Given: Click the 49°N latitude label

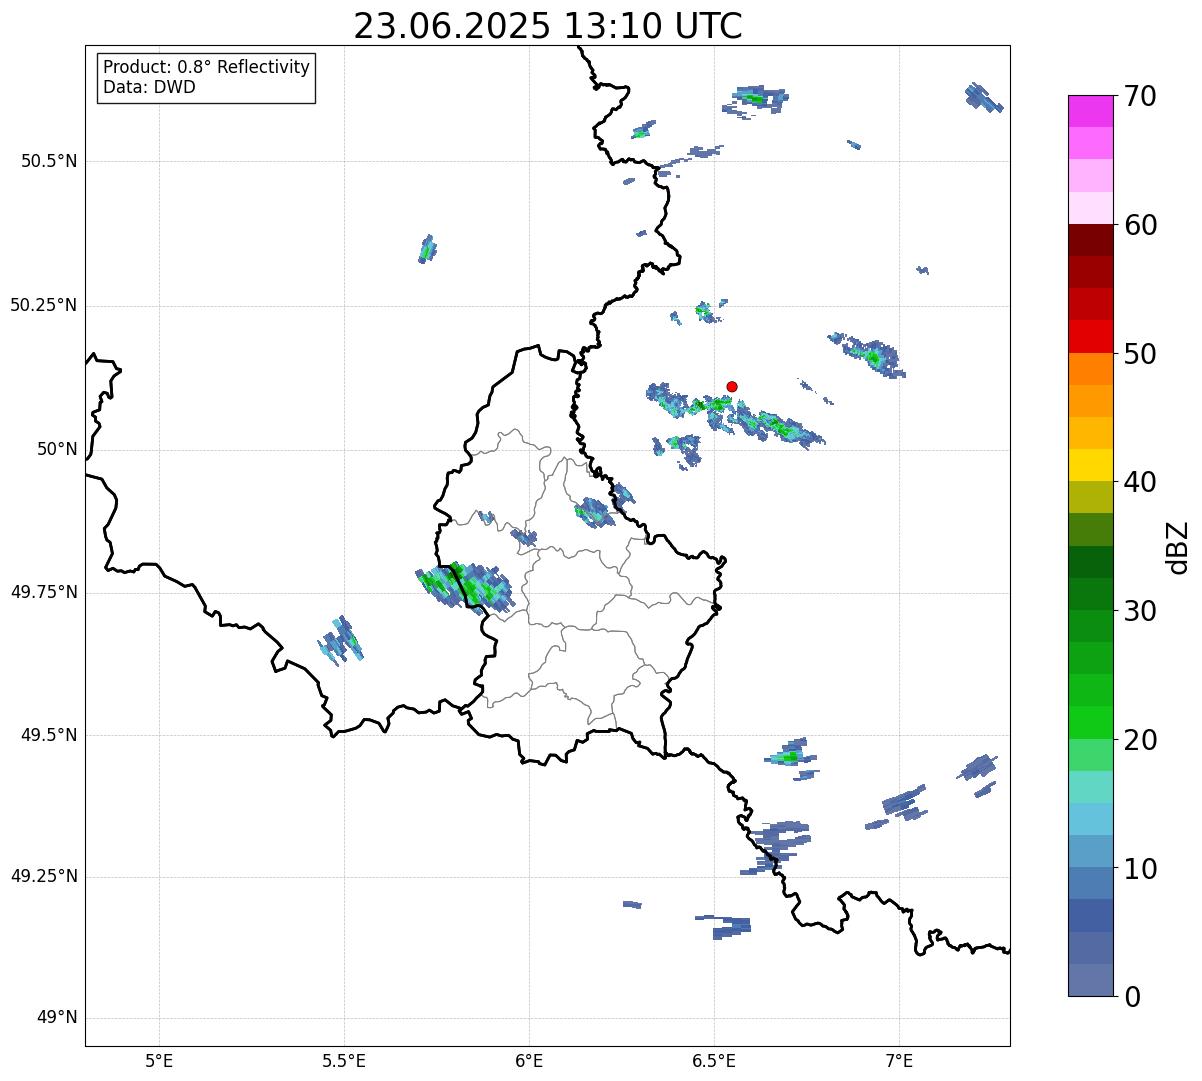Looking at the screenshot, I should (57, 1018).
